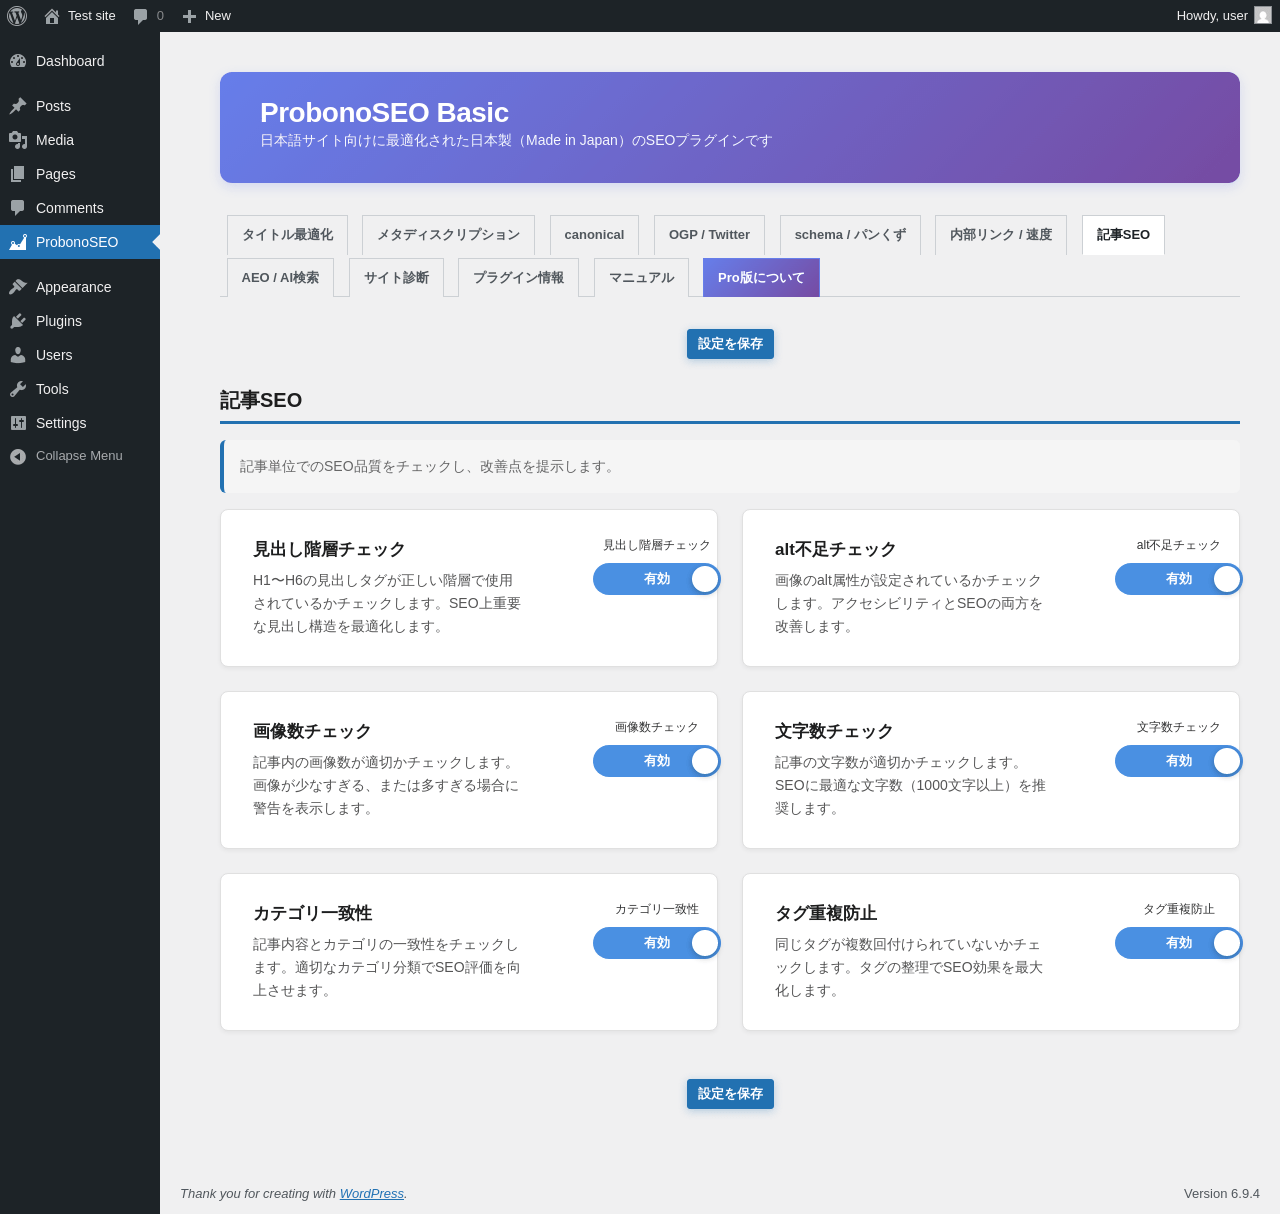Open the AEO / AI検索 tab
The height and width of the screenshot is (1214, 1280).
coord(280,278)
